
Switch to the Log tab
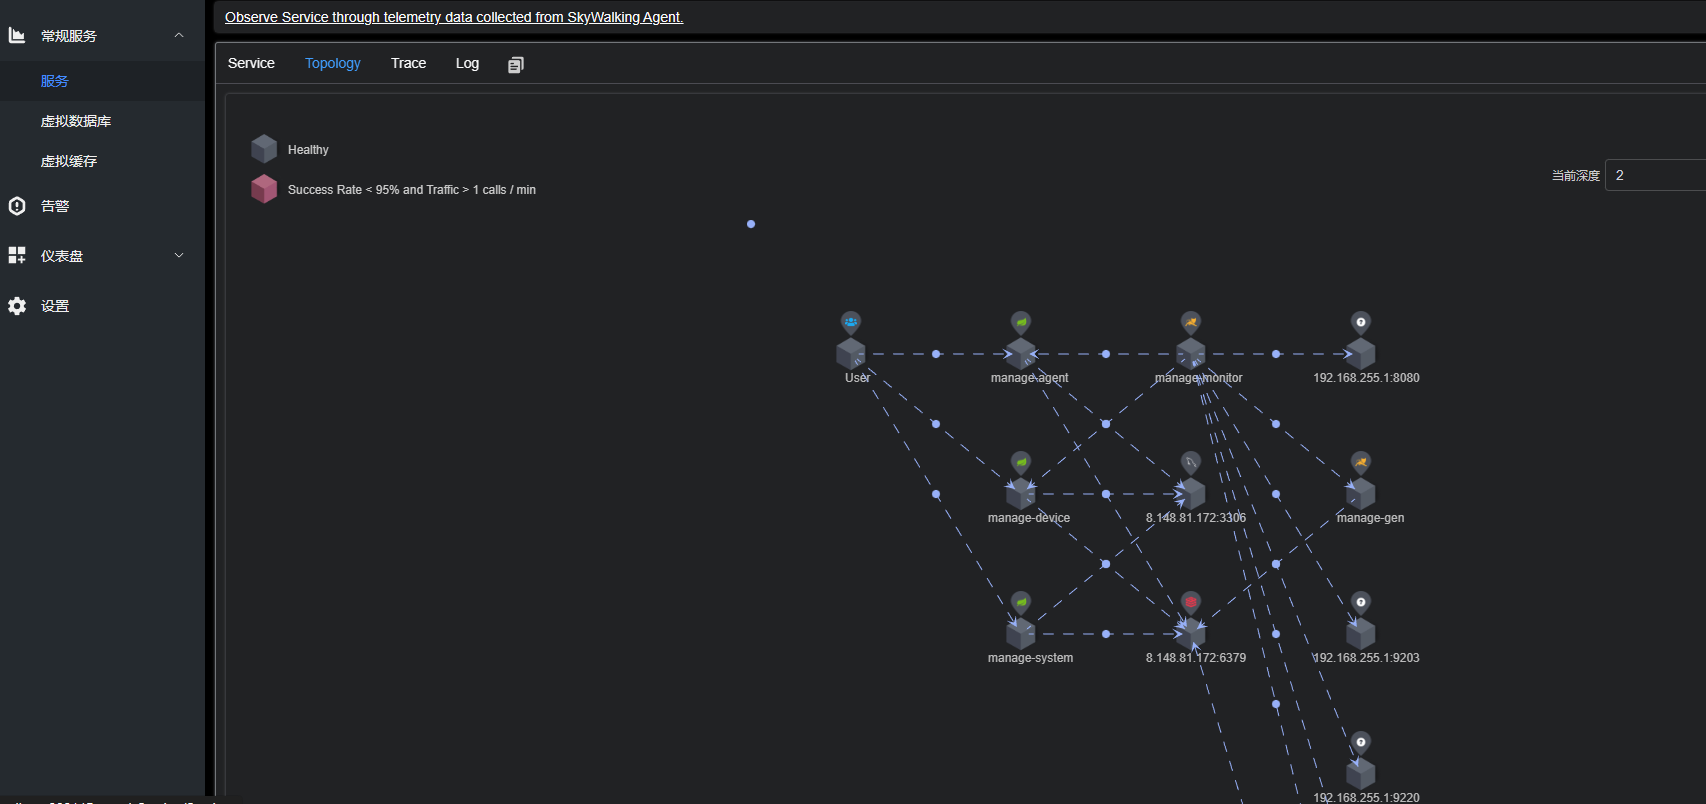pyautogui.click(x=467, y=63)
